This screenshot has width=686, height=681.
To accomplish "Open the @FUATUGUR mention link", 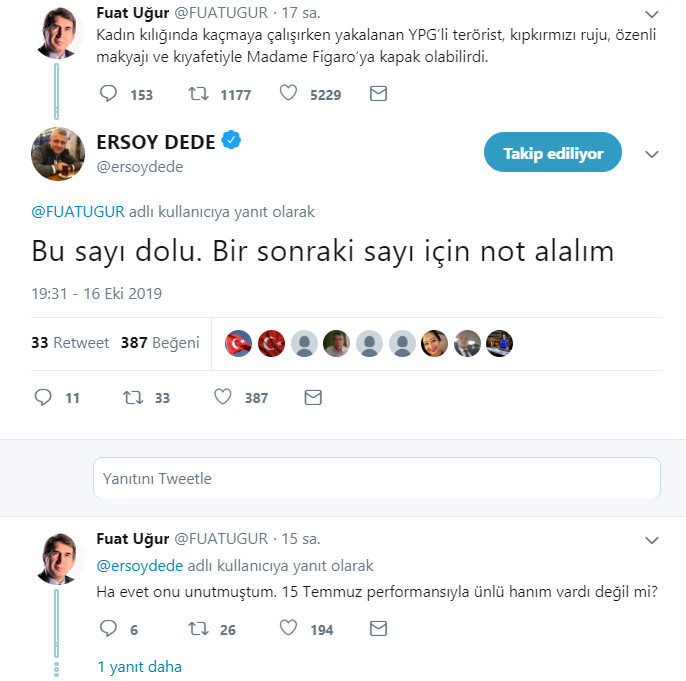I will [x=78, y=212].
